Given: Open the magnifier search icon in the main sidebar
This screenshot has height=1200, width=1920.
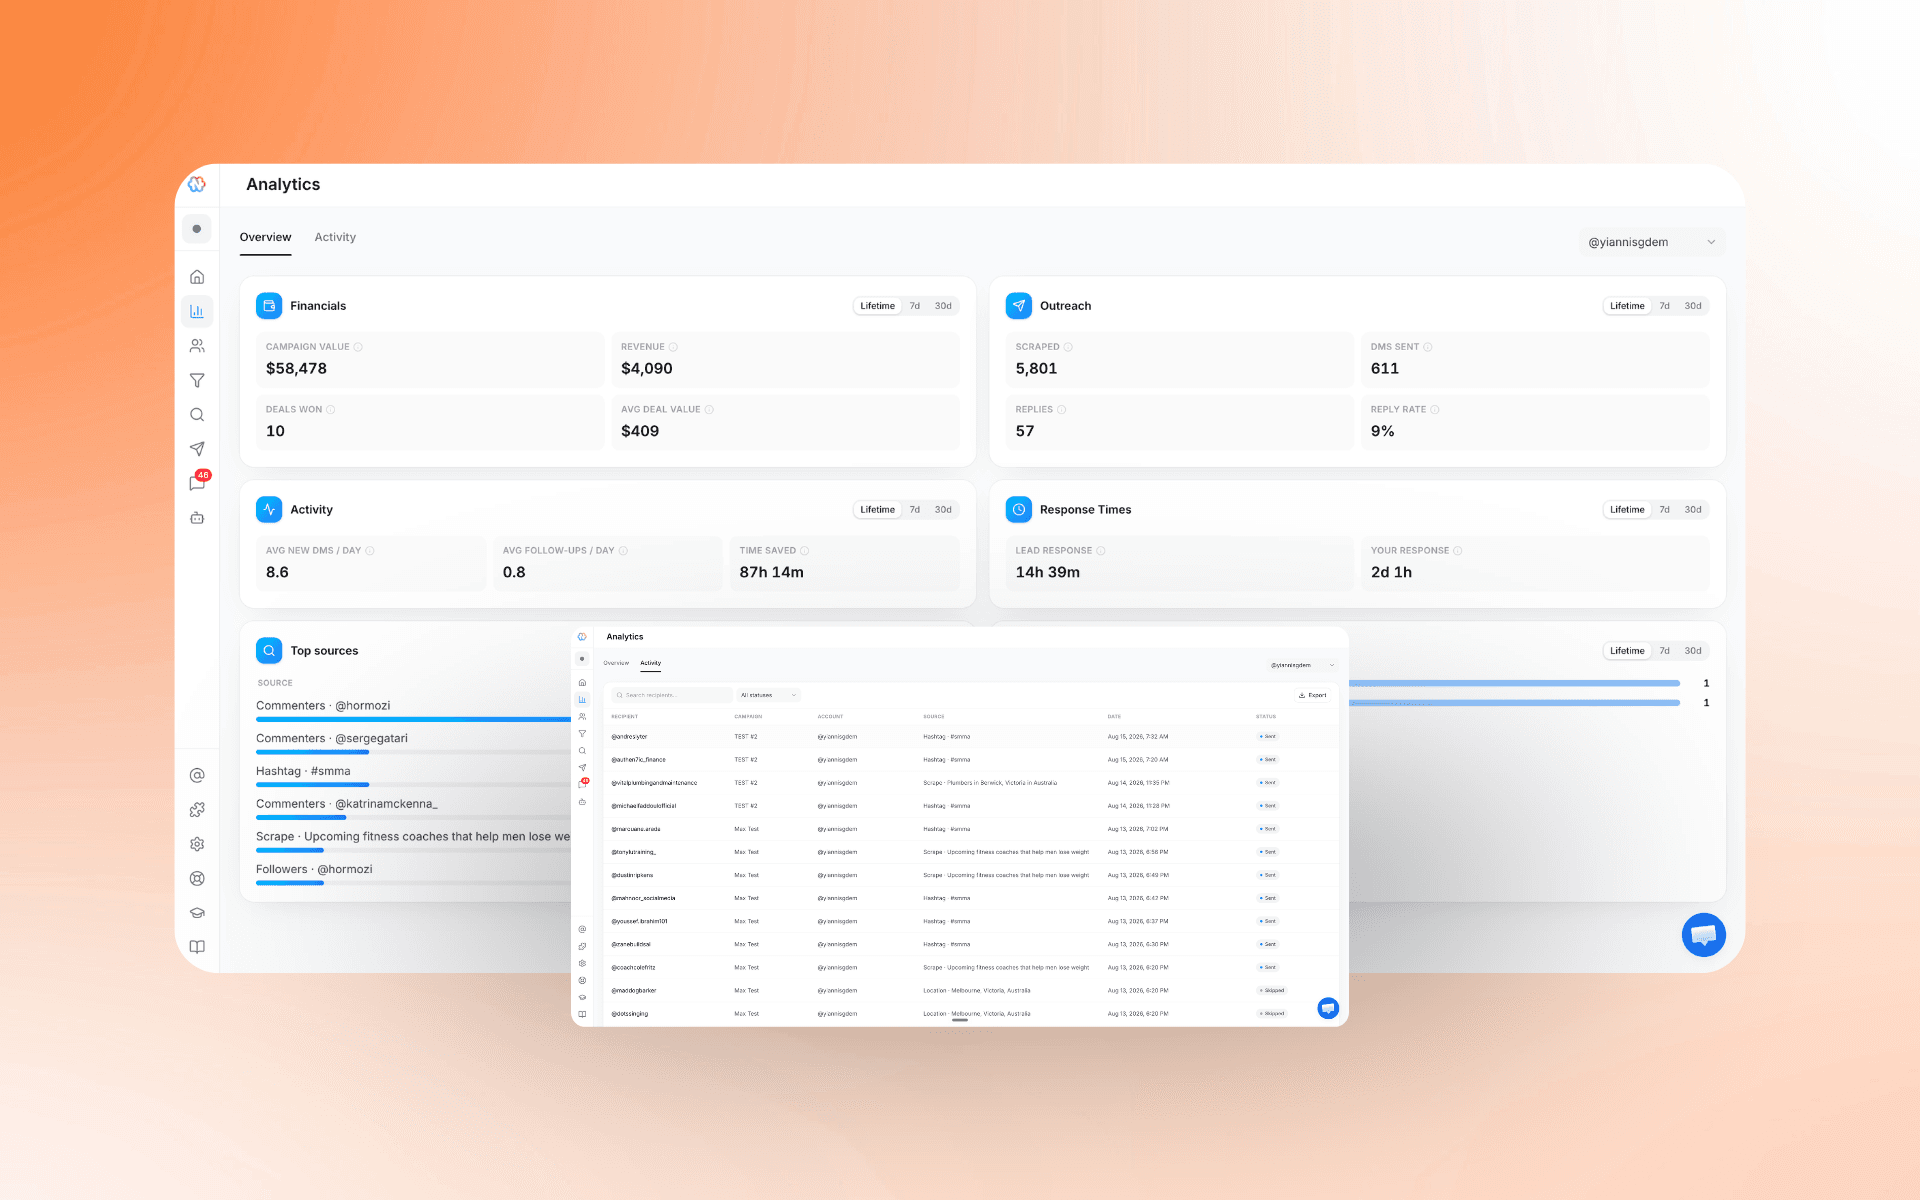Looking at the screenshot, I should click(197, 415).
